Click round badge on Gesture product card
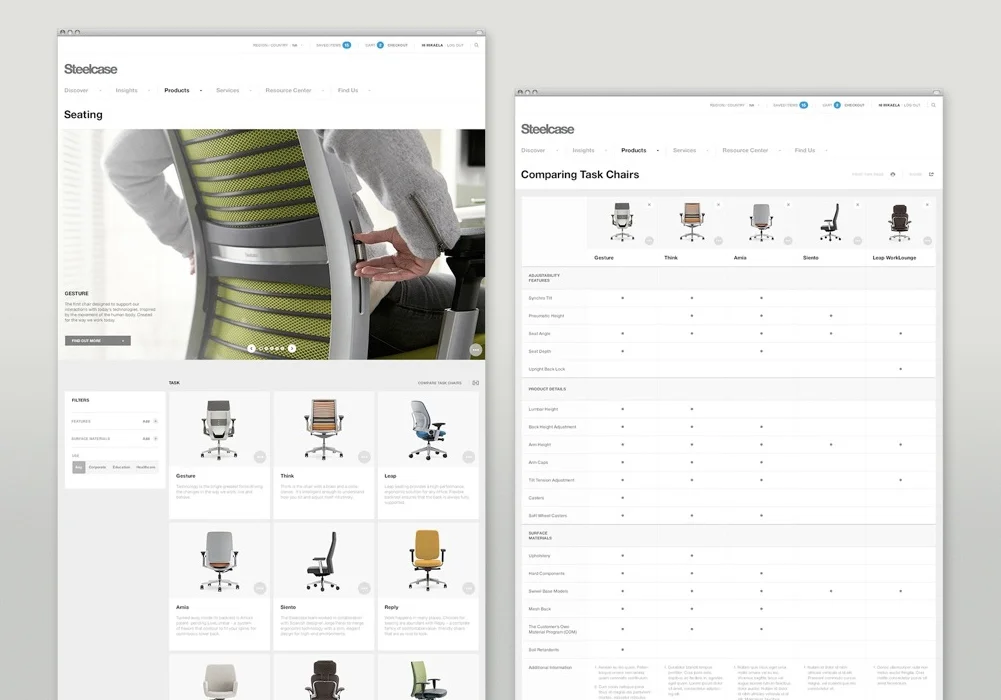 tap(260, 457)
